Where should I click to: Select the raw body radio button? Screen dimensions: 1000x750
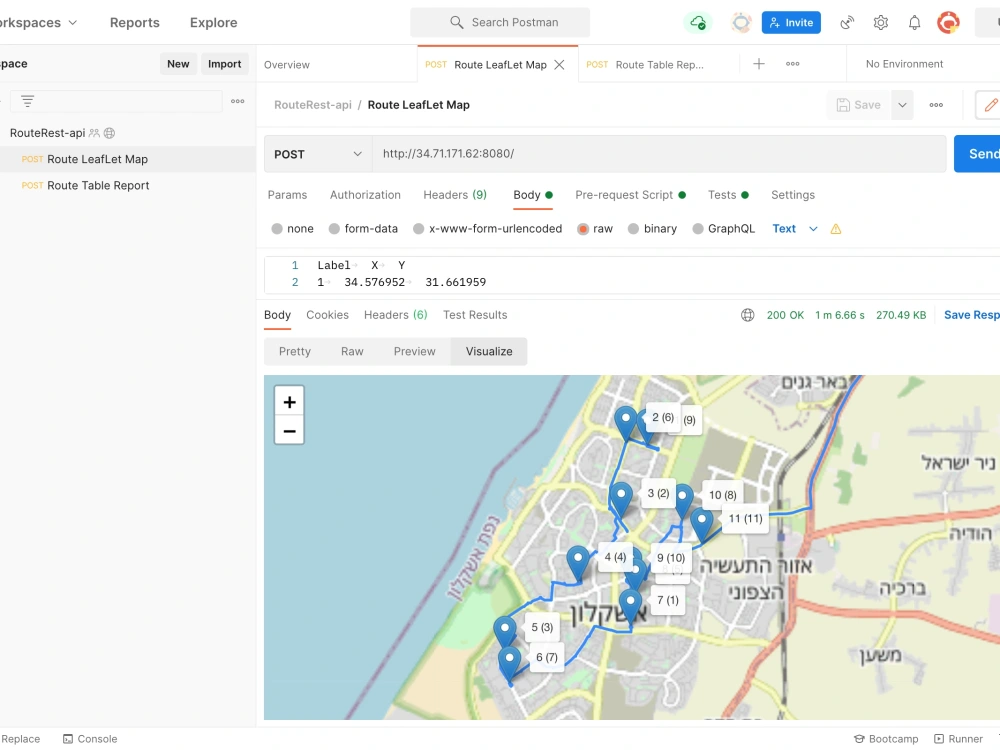[x=582, y=228]
